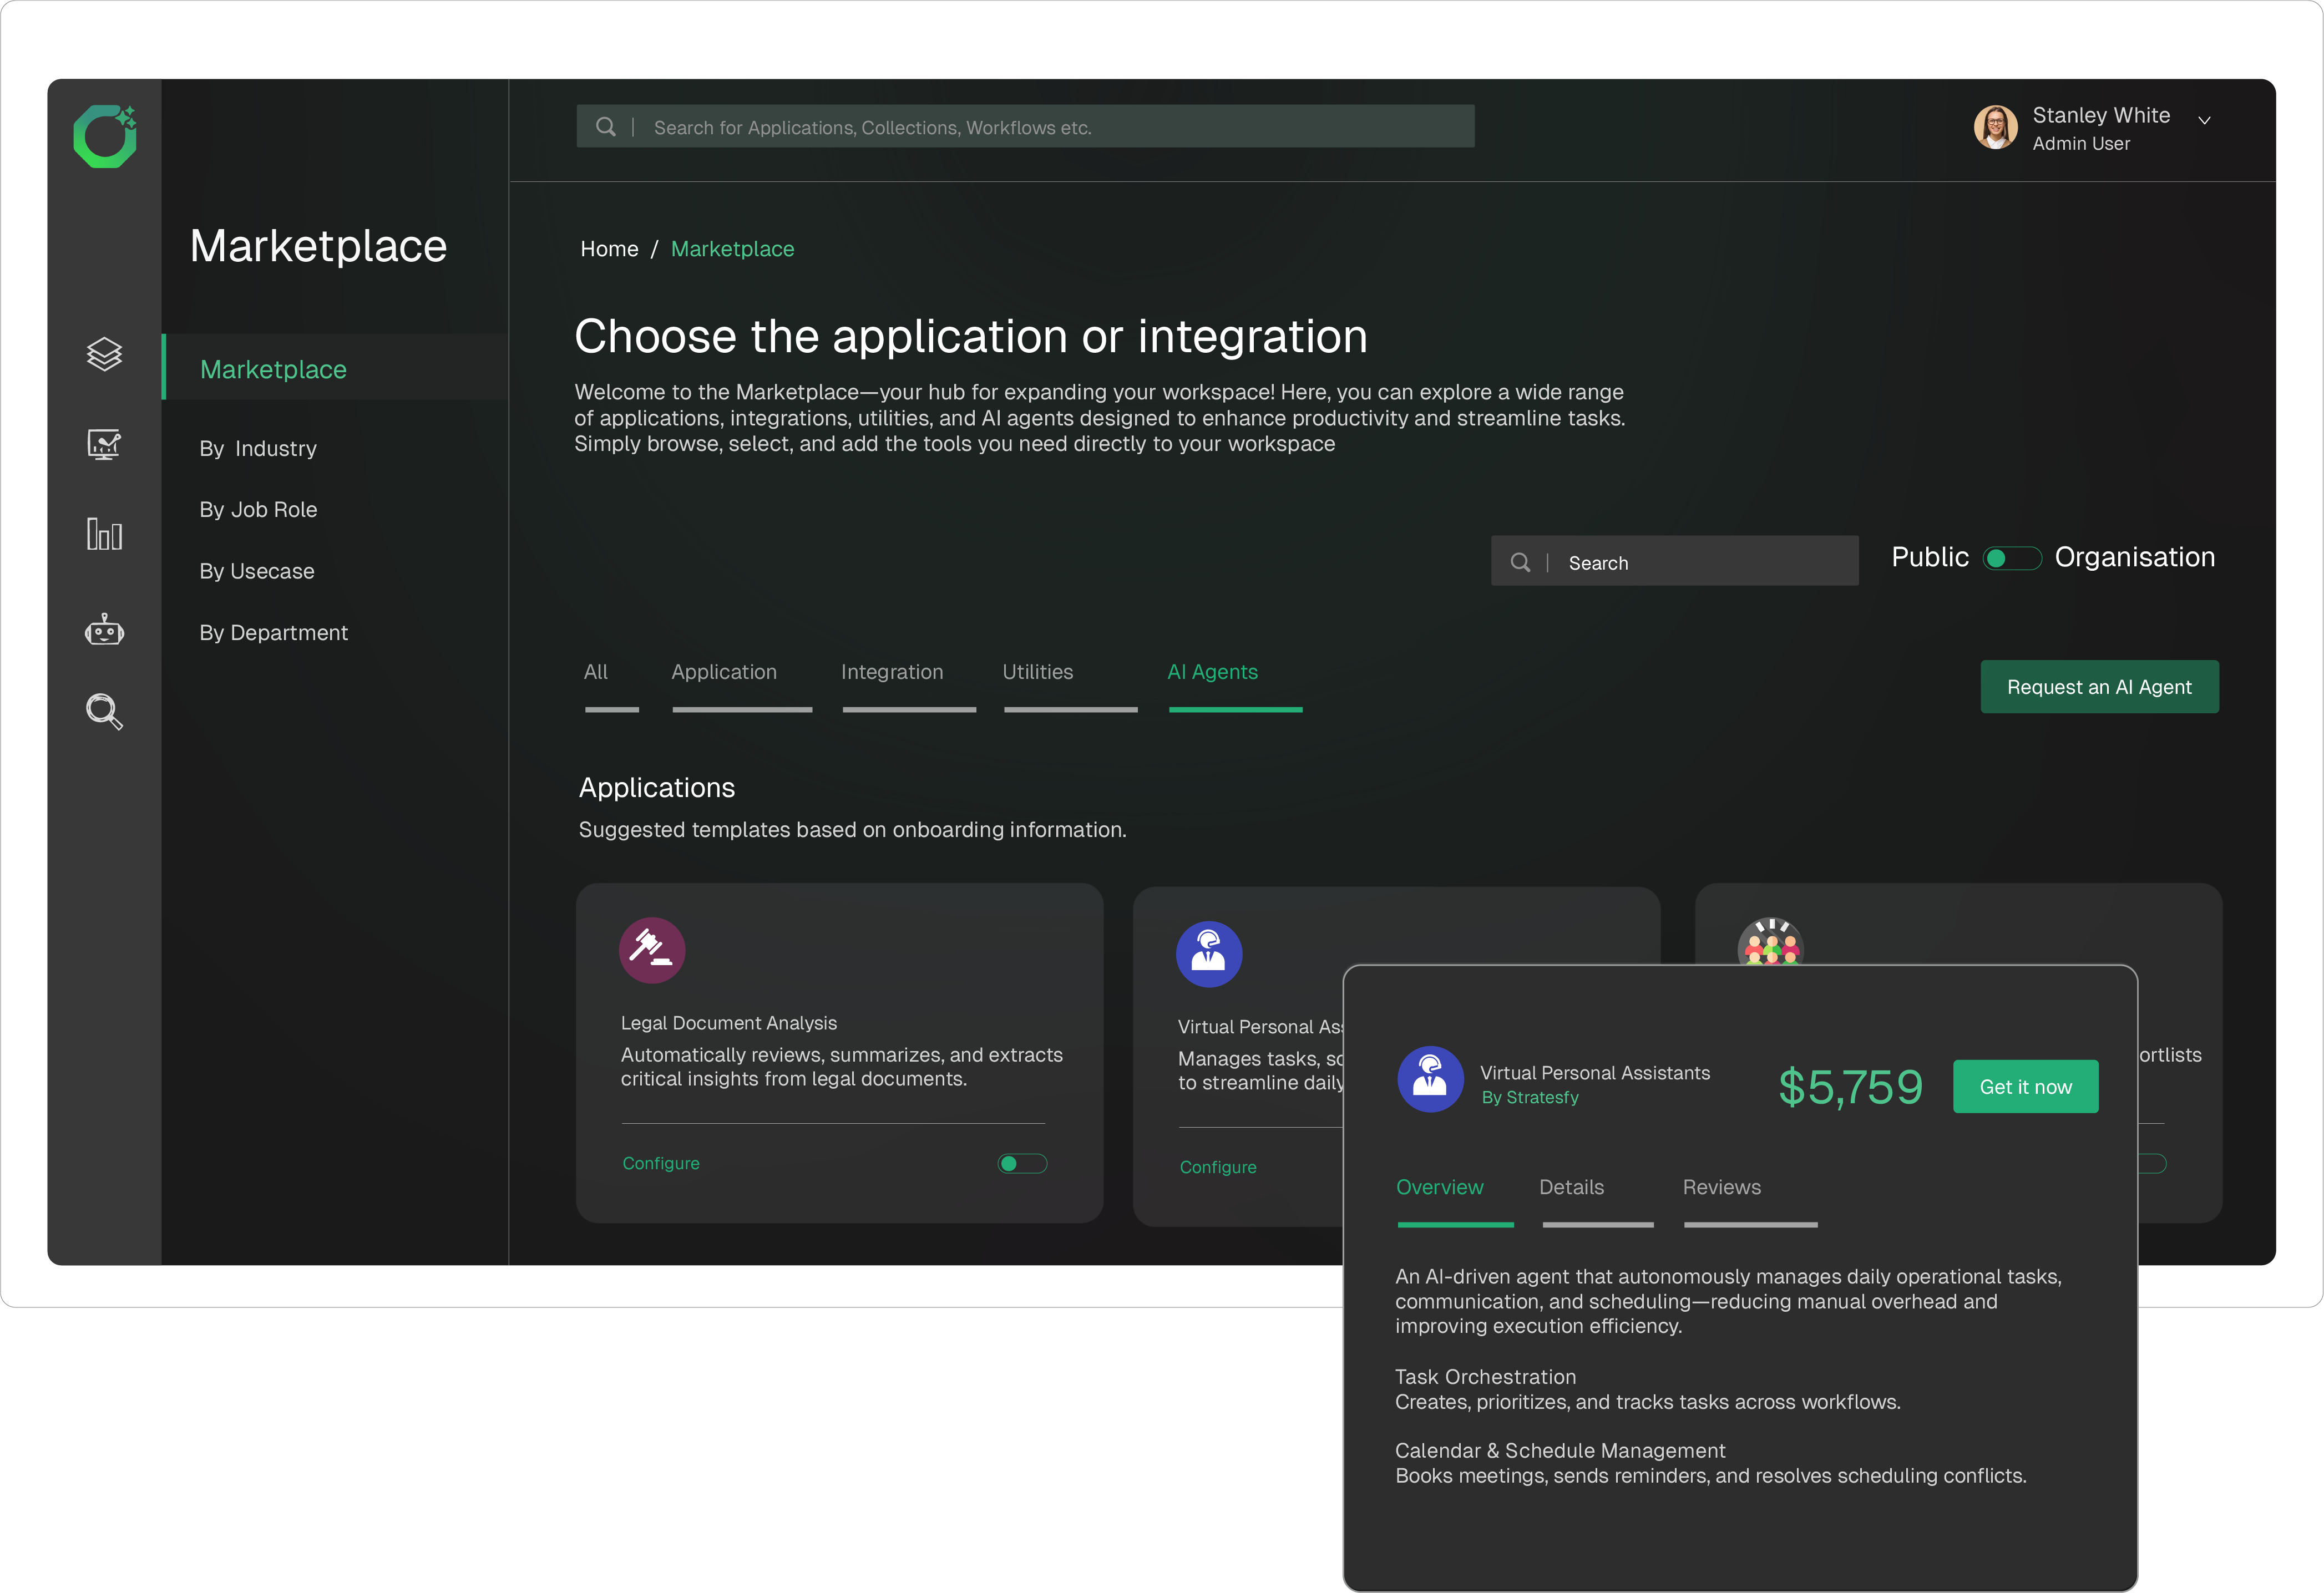The image size is (2324, 1593).
Task: Click the assistant icon in the popup header
Action: pos(1430,1079)
